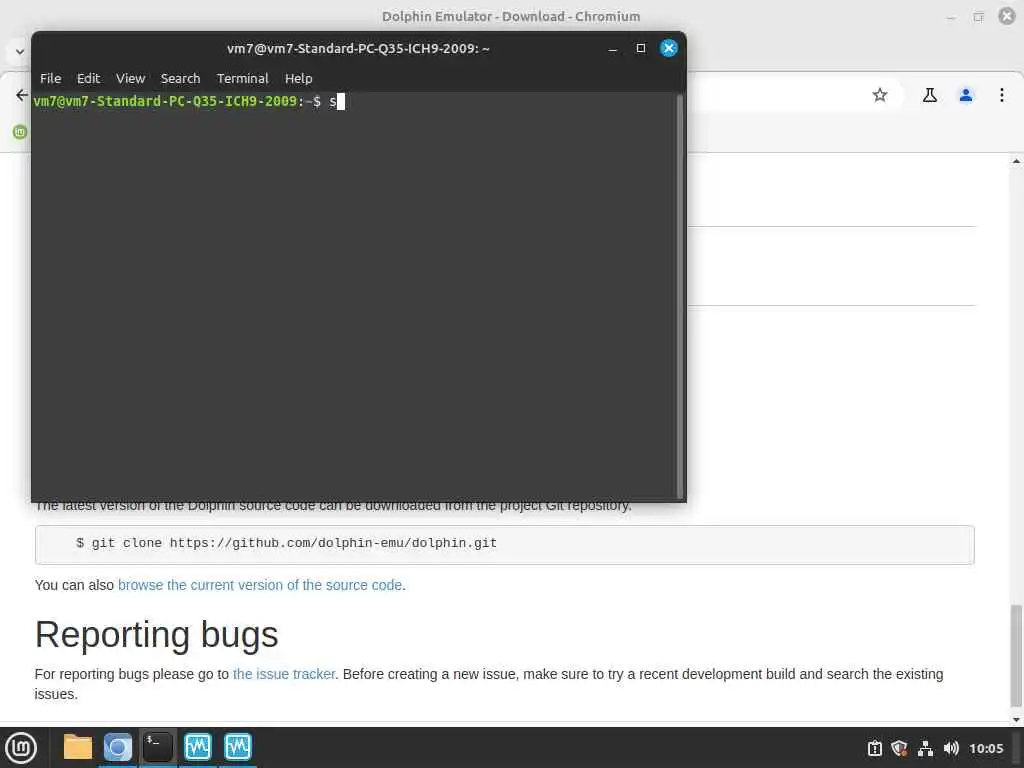Open the Chromium three-dot menu
The image size is (1024, 768).
coord(1001,95)
